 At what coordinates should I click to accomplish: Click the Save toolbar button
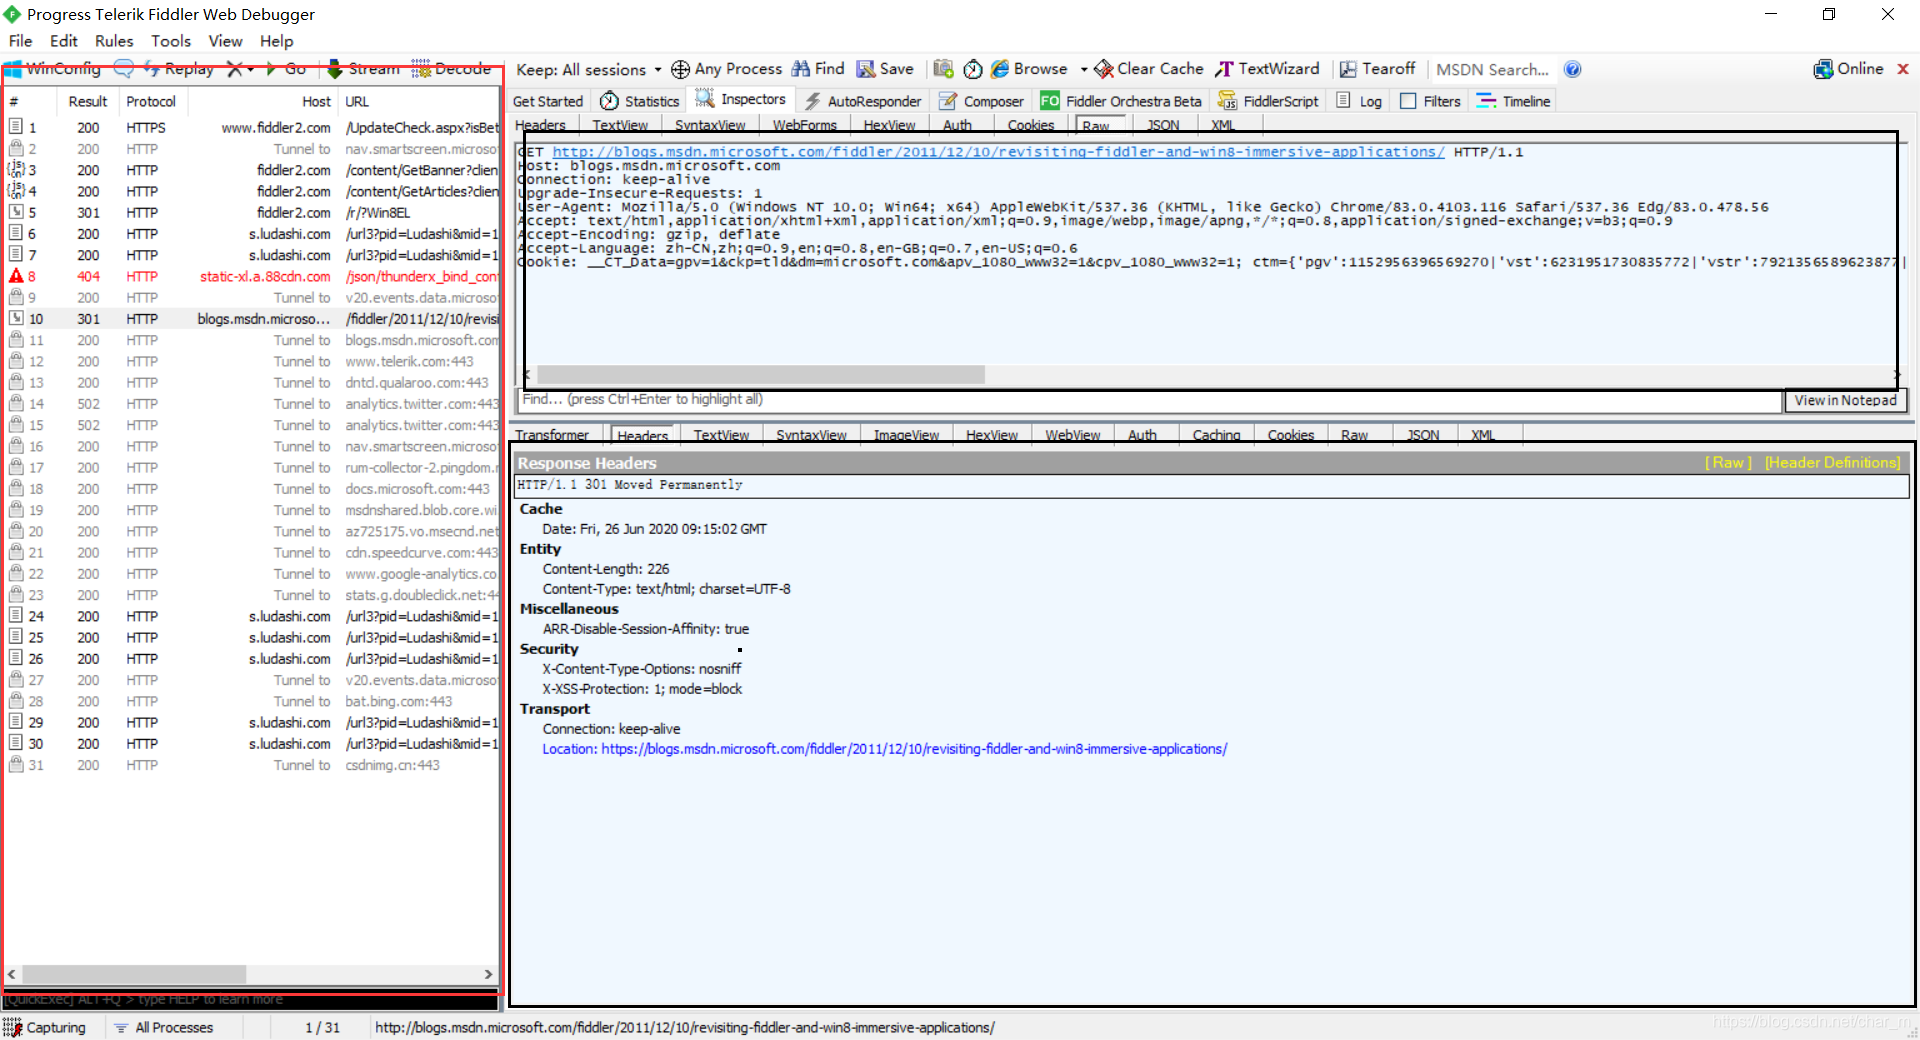(885, 69)
